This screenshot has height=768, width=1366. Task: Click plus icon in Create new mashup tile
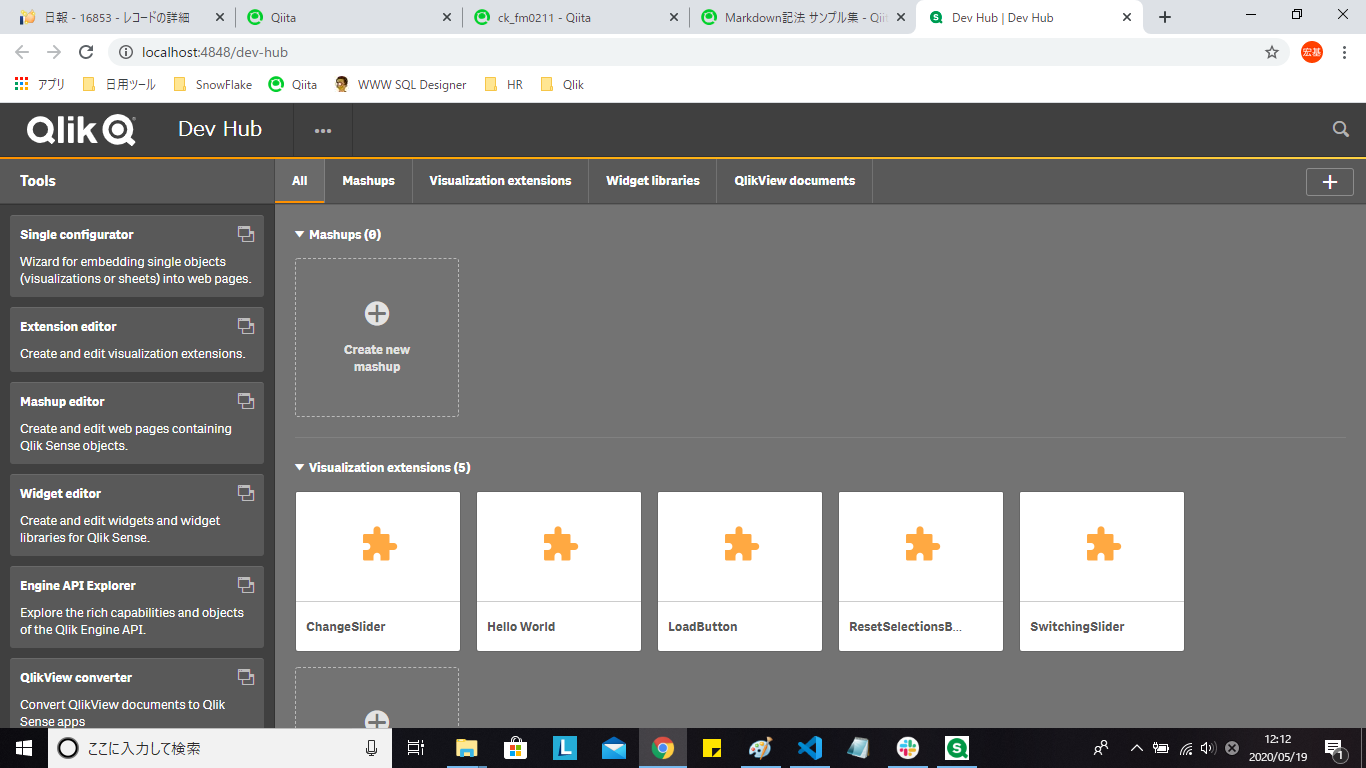pyautogui.click(x=377, y=313)
